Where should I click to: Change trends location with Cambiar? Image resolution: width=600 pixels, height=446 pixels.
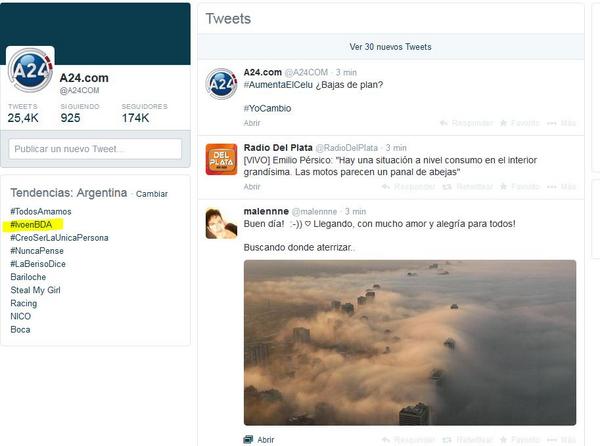152,194
